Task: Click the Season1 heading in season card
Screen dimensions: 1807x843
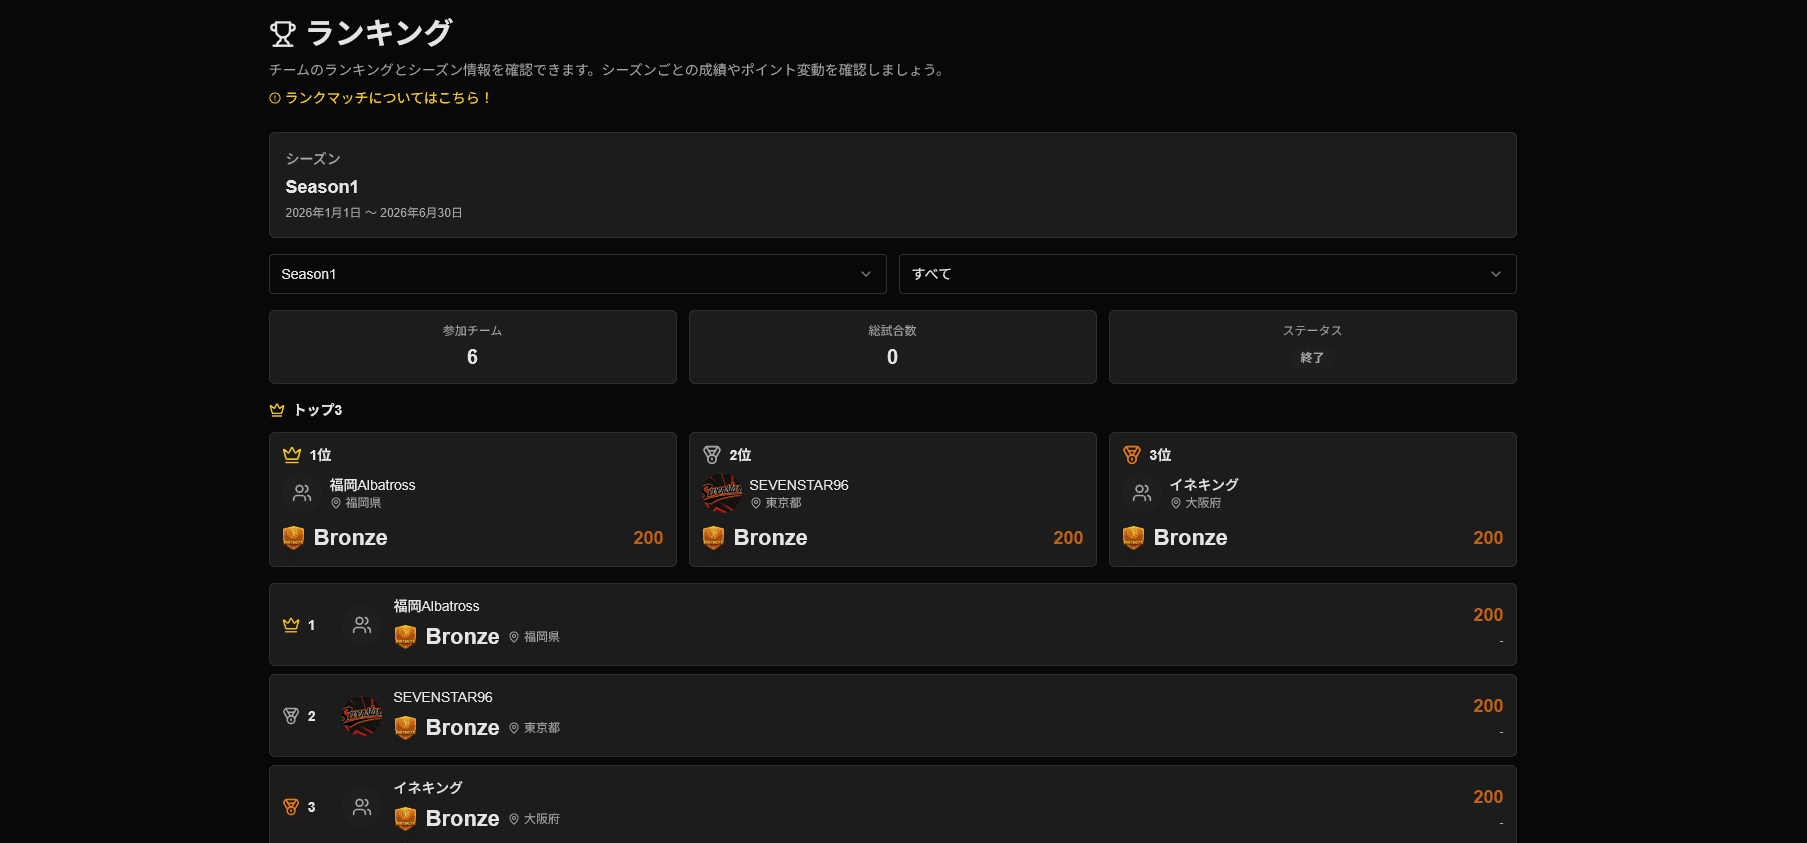Action: coord(322,187)
